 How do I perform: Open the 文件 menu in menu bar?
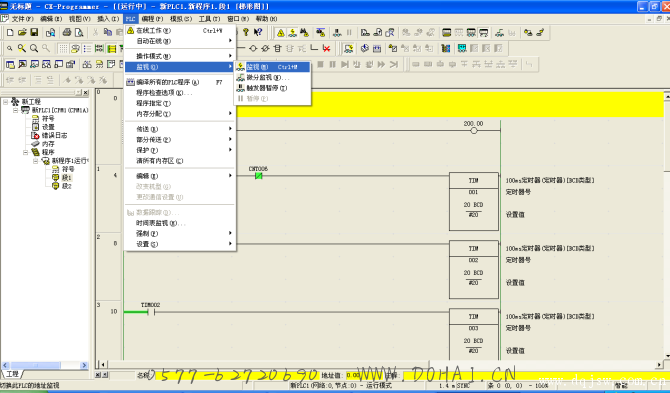pos(22,19)
